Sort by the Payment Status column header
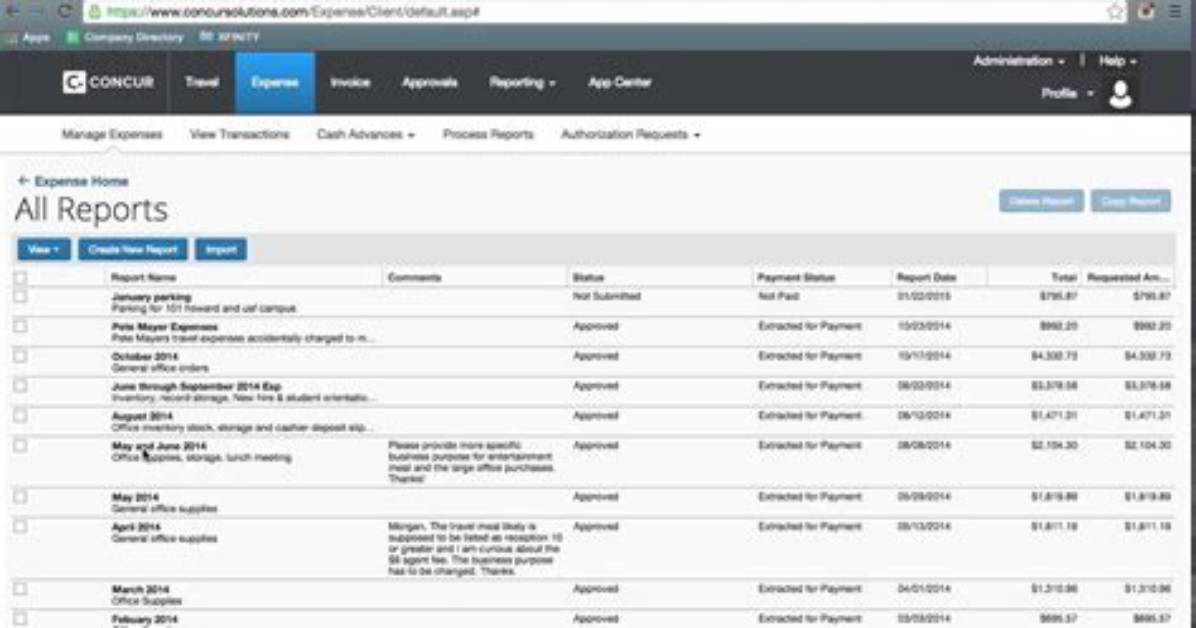The image size is (1196, 628). coord(796,278)
